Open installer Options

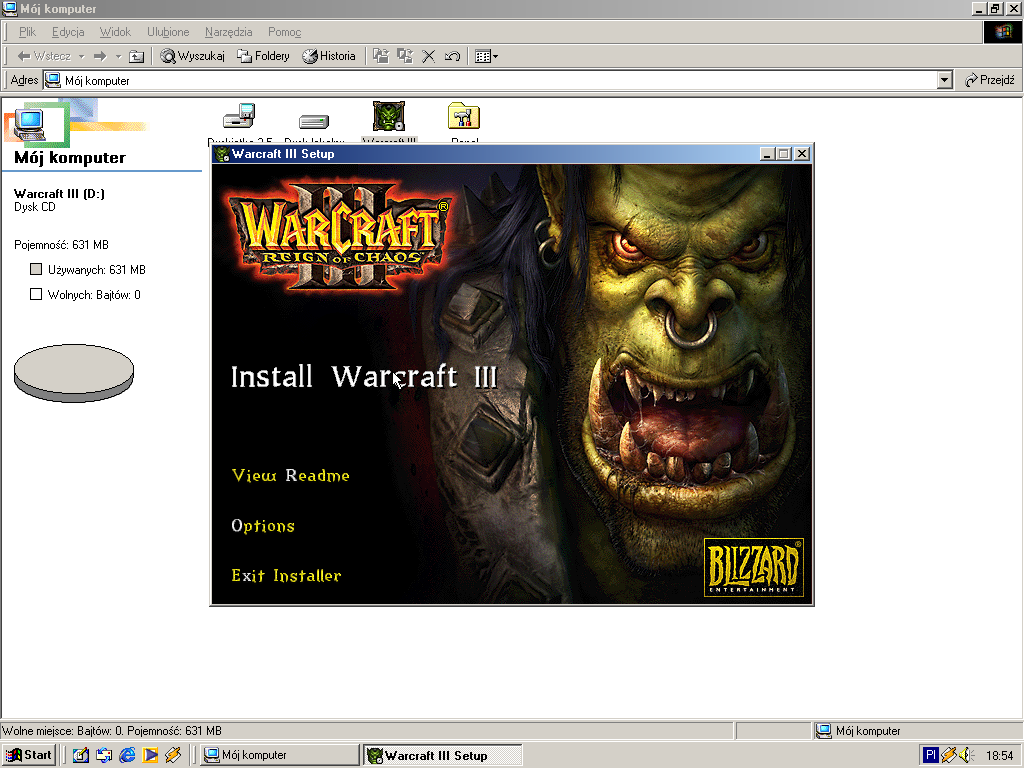pyautogui.click(x=263, y=526)
